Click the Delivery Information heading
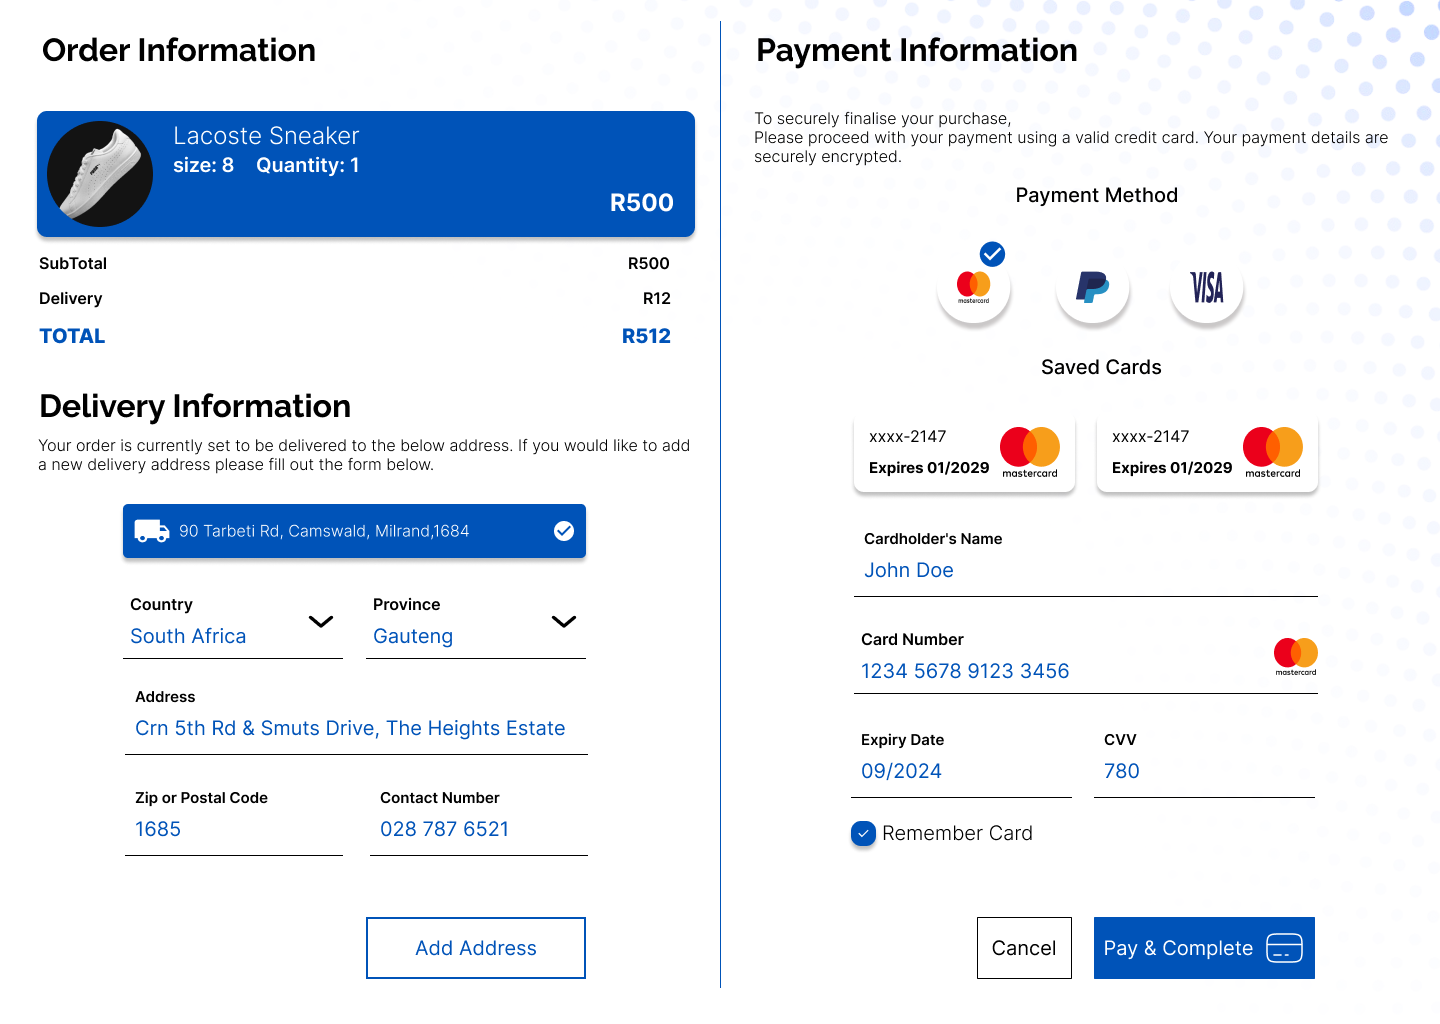 click(x=194, y=407)
